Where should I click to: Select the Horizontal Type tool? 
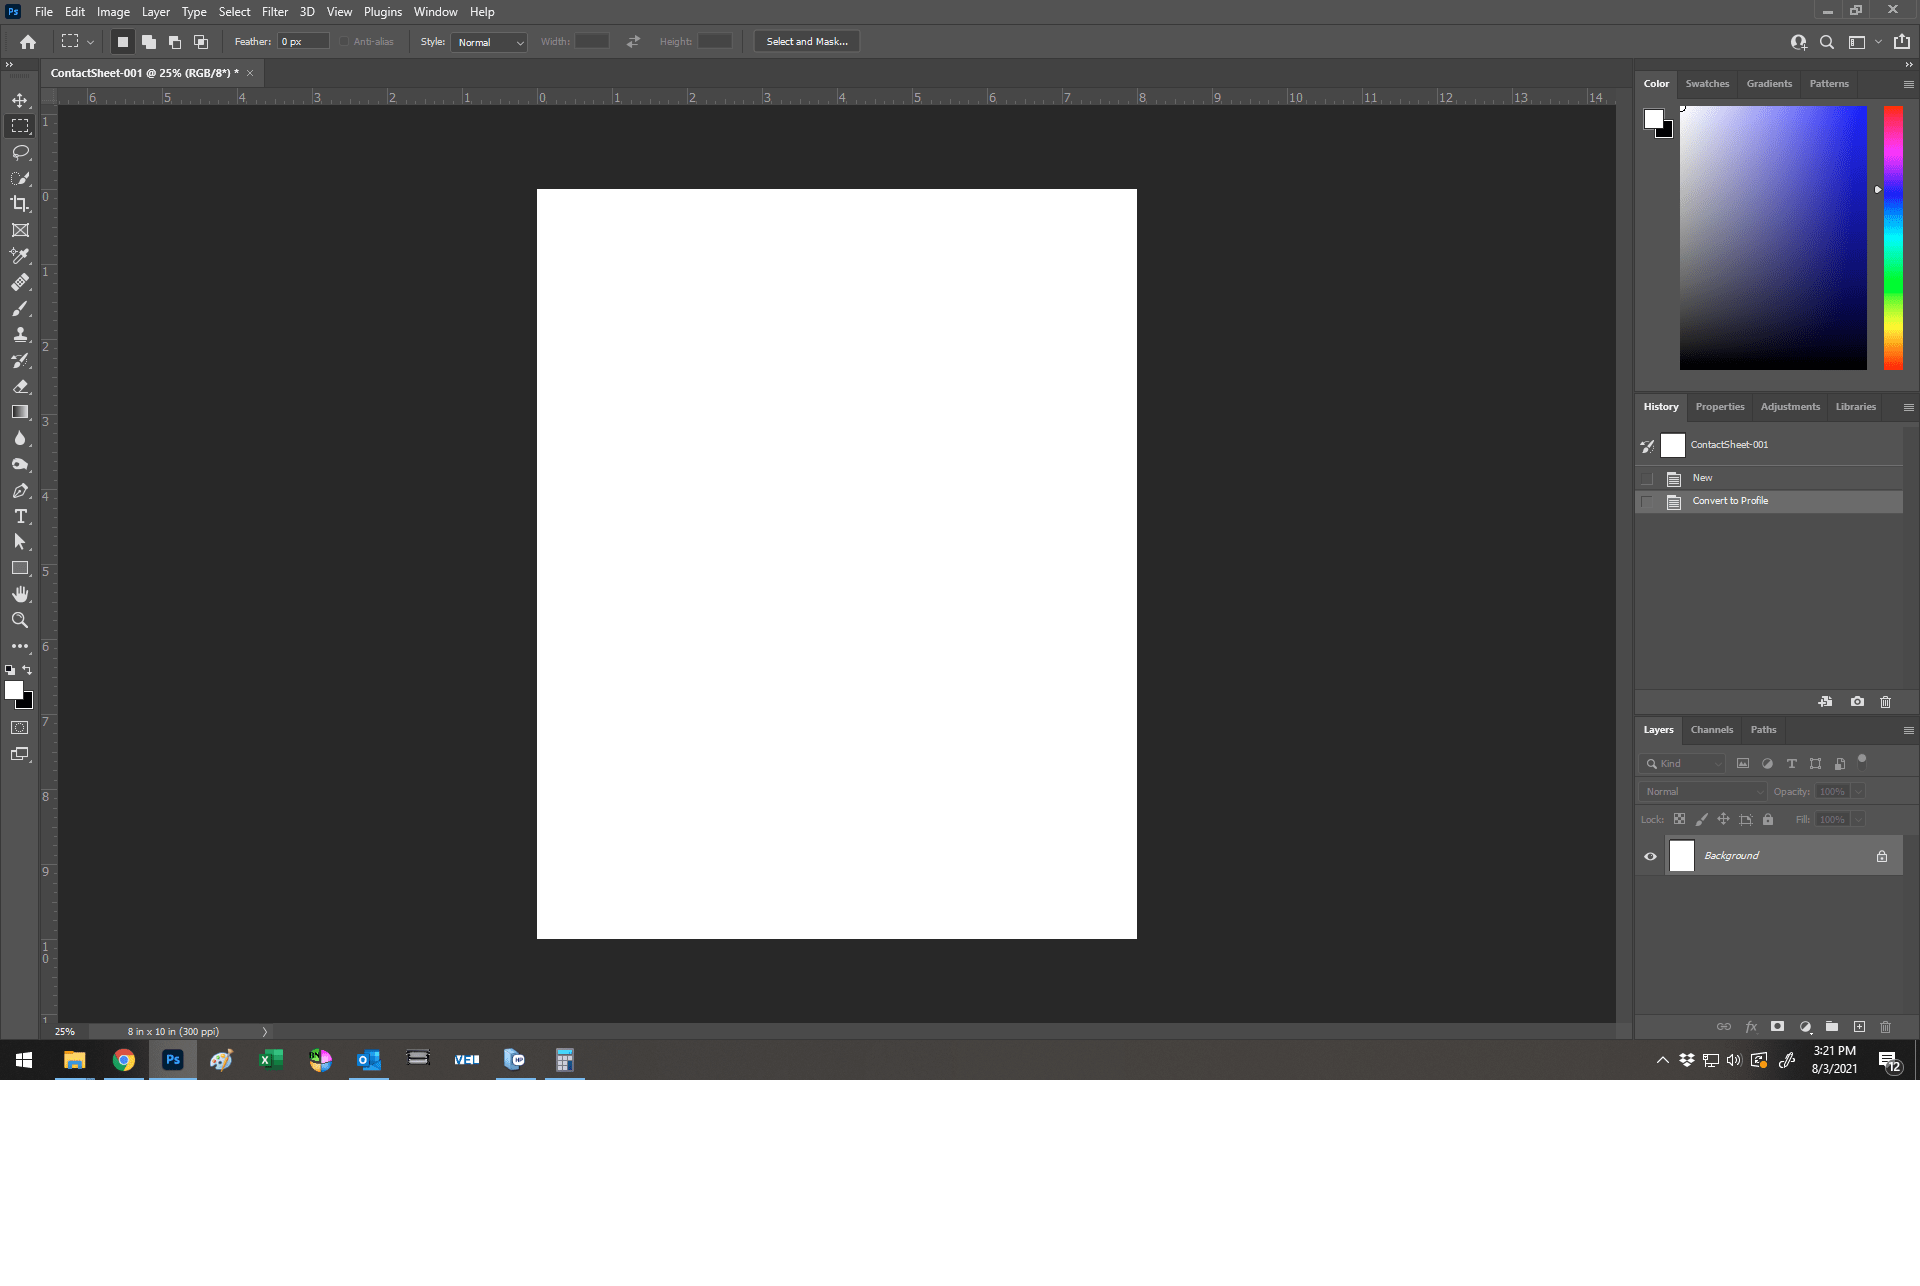[20, 516]
